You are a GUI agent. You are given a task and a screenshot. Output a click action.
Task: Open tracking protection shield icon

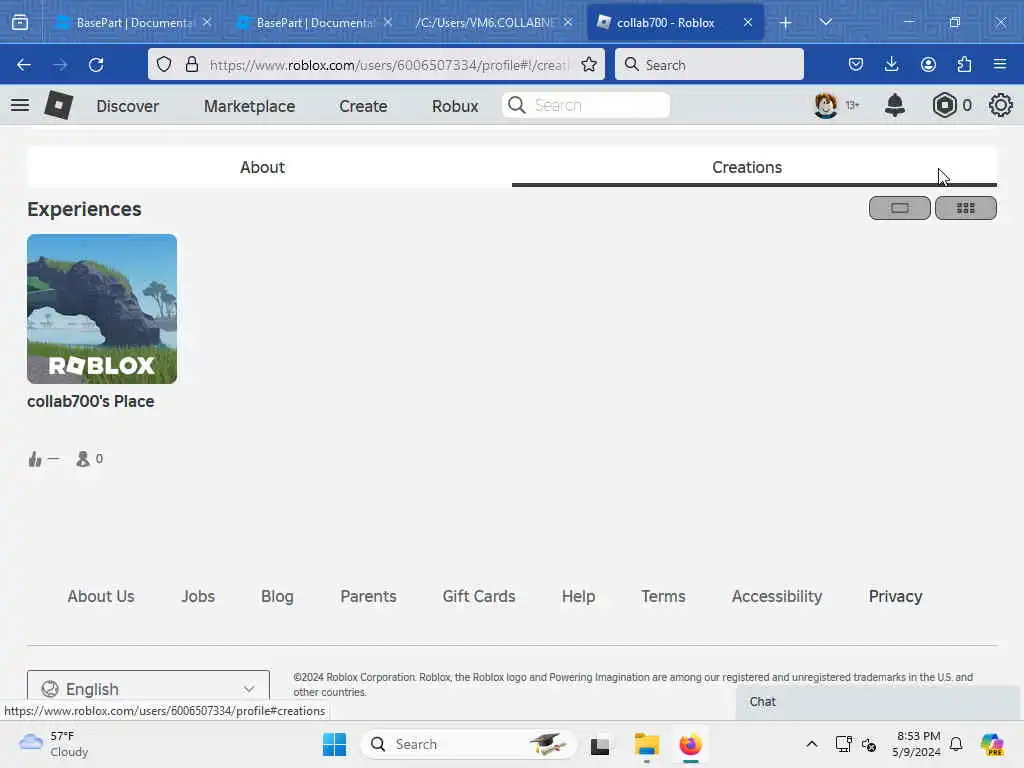[164, 65]
